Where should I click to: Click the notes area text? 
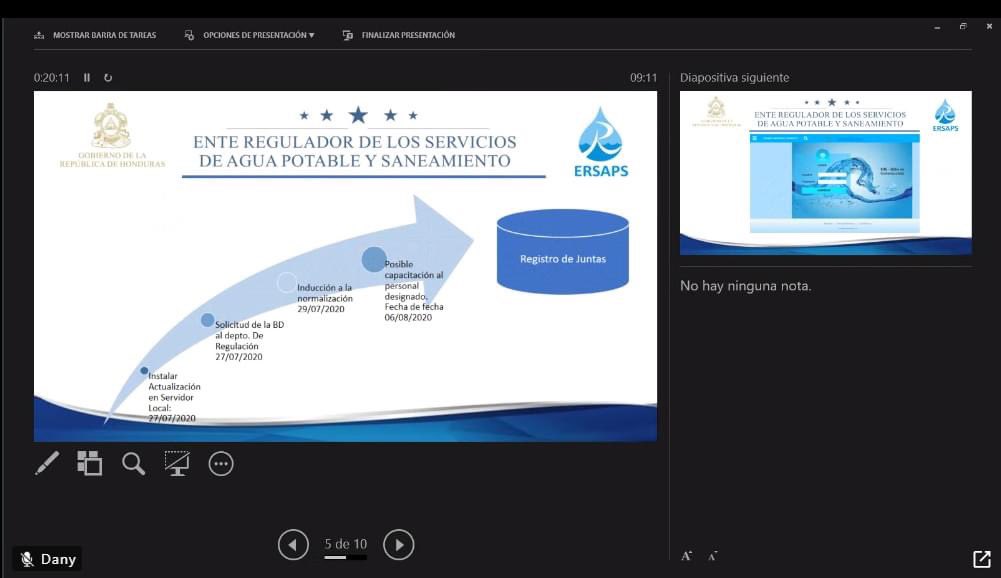pos(746,285)
